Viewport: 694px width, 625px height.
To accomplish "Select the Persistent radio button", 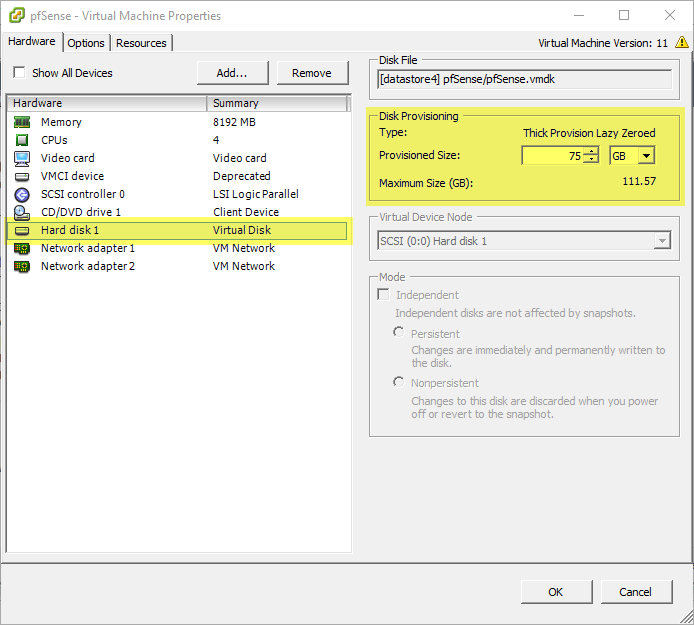I will tap(399, 332).
